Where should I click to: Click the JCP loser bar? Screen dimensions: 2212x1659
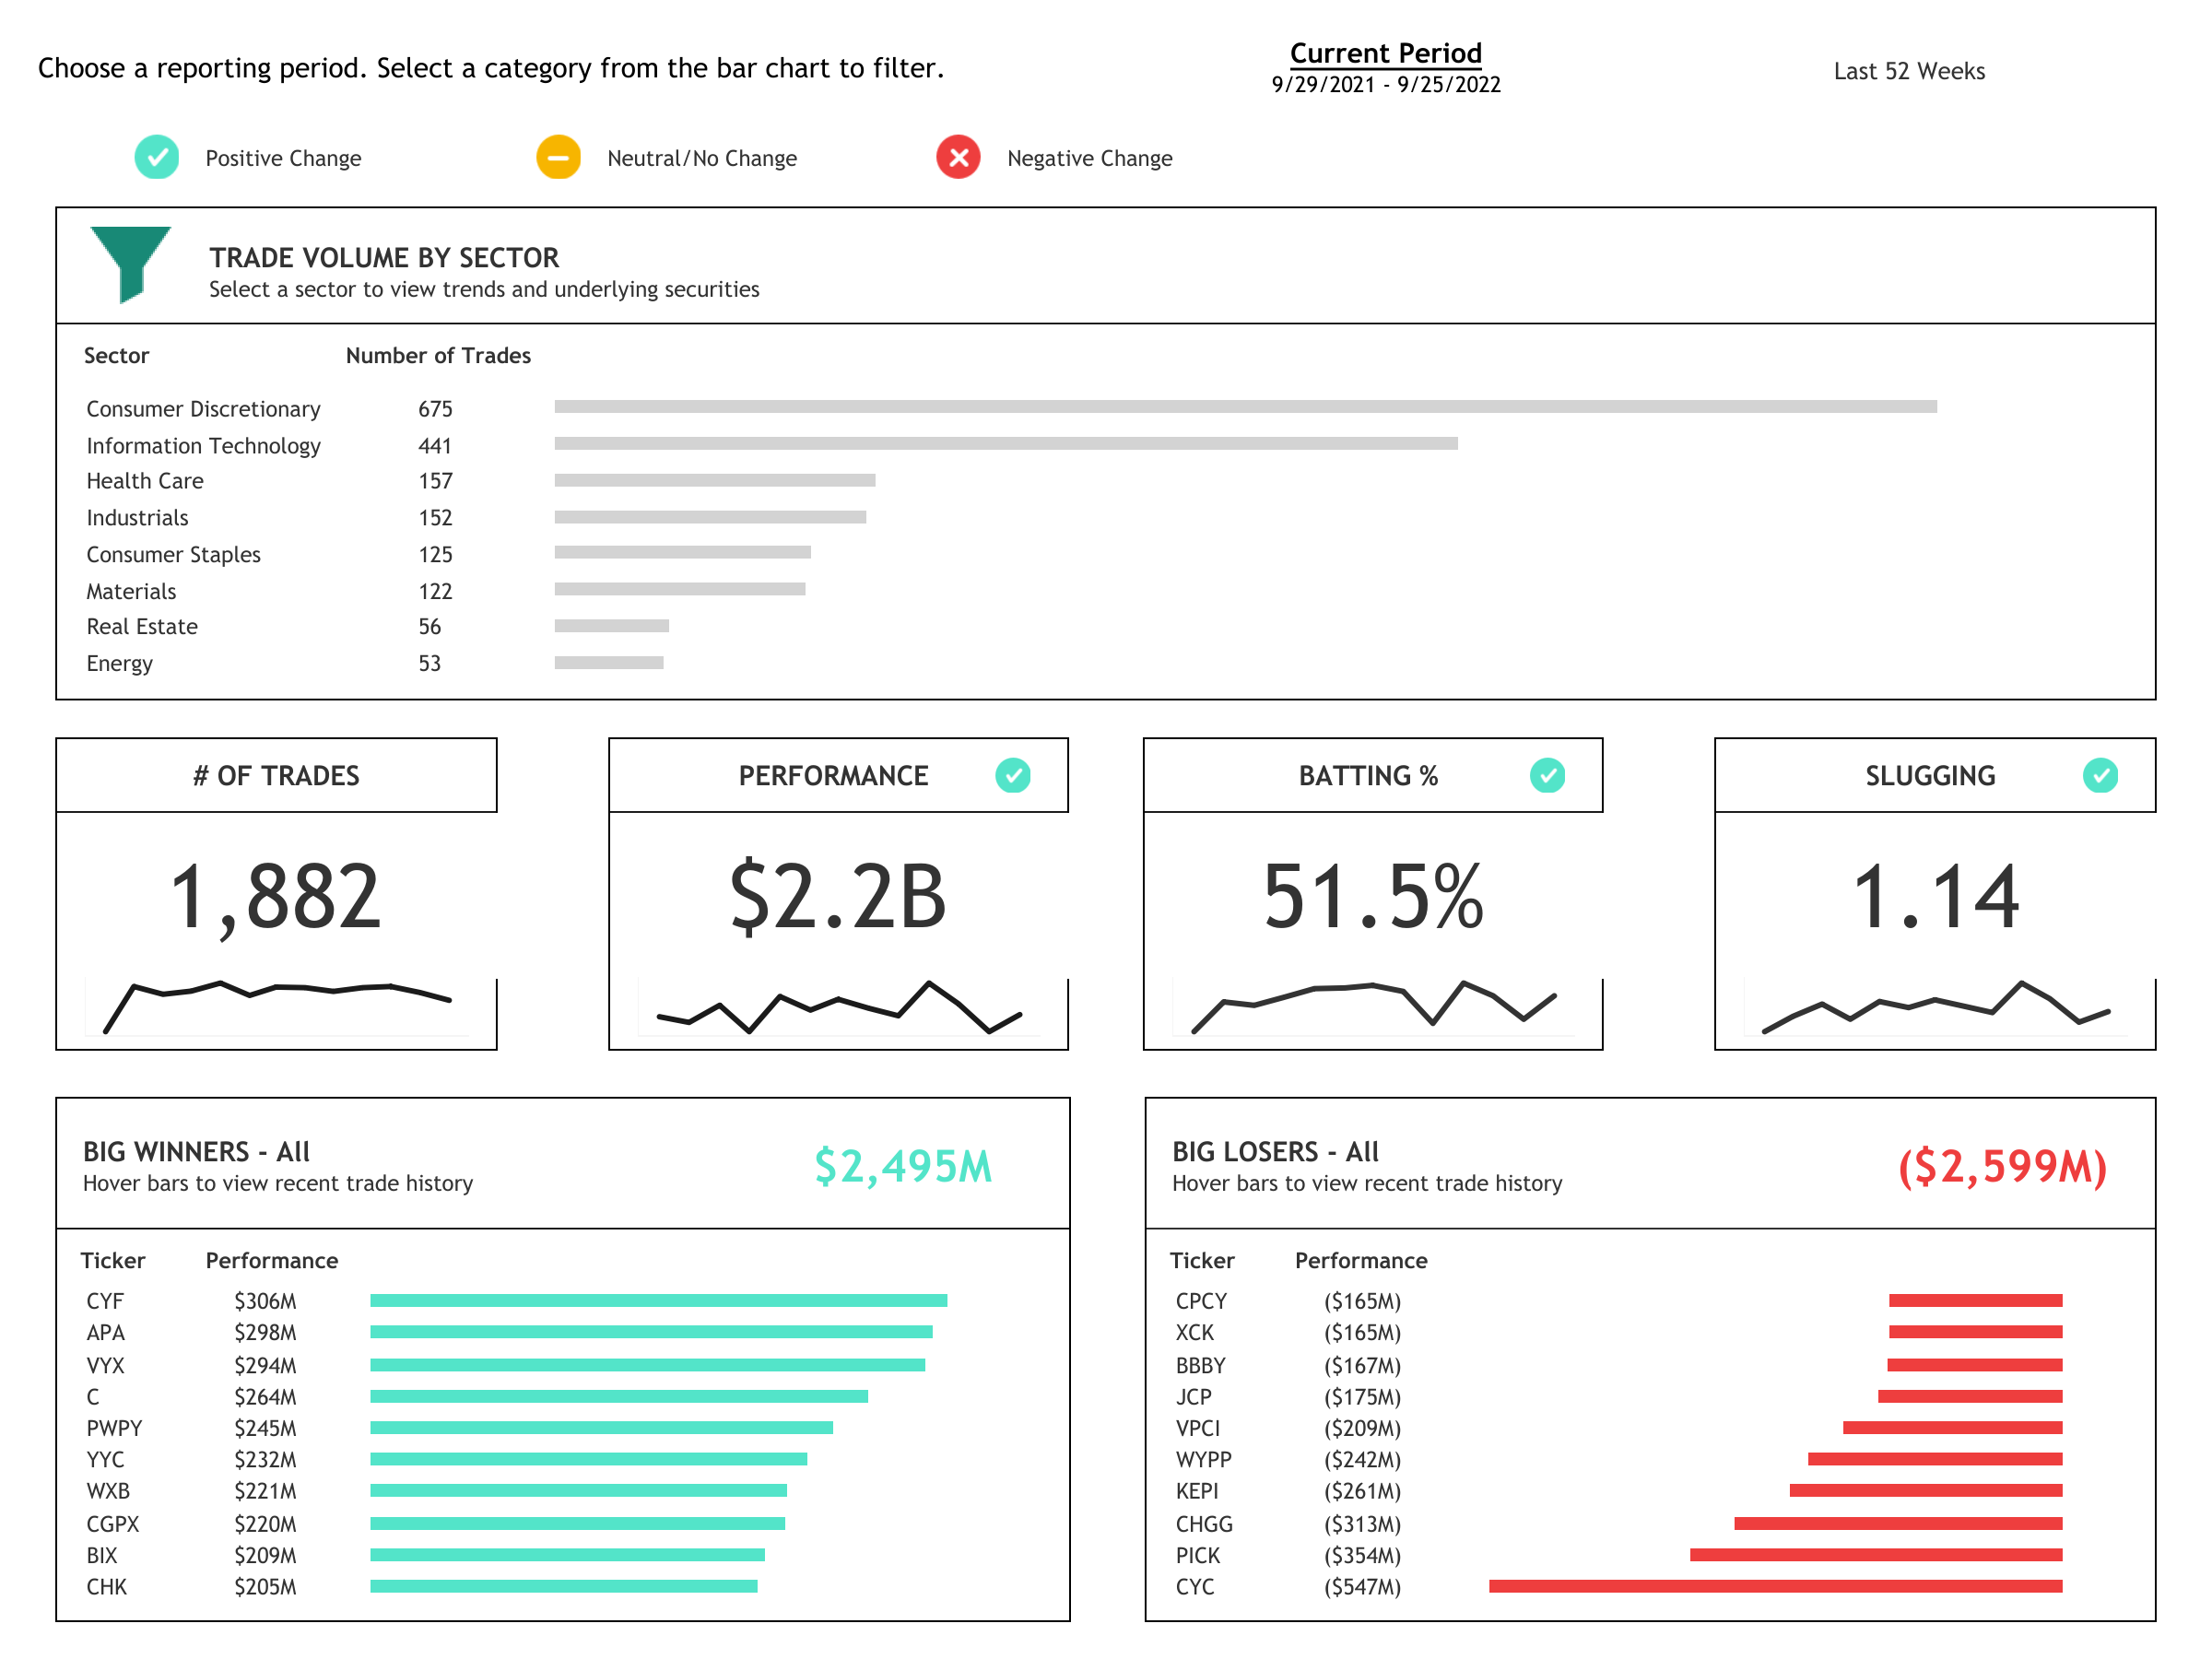point(1970,1396)
